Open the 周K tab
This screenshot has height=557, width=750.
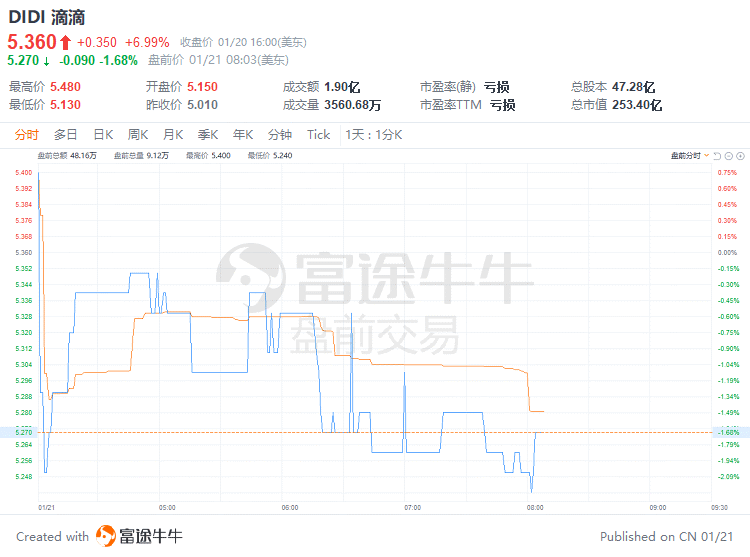[x=138, y=135]
